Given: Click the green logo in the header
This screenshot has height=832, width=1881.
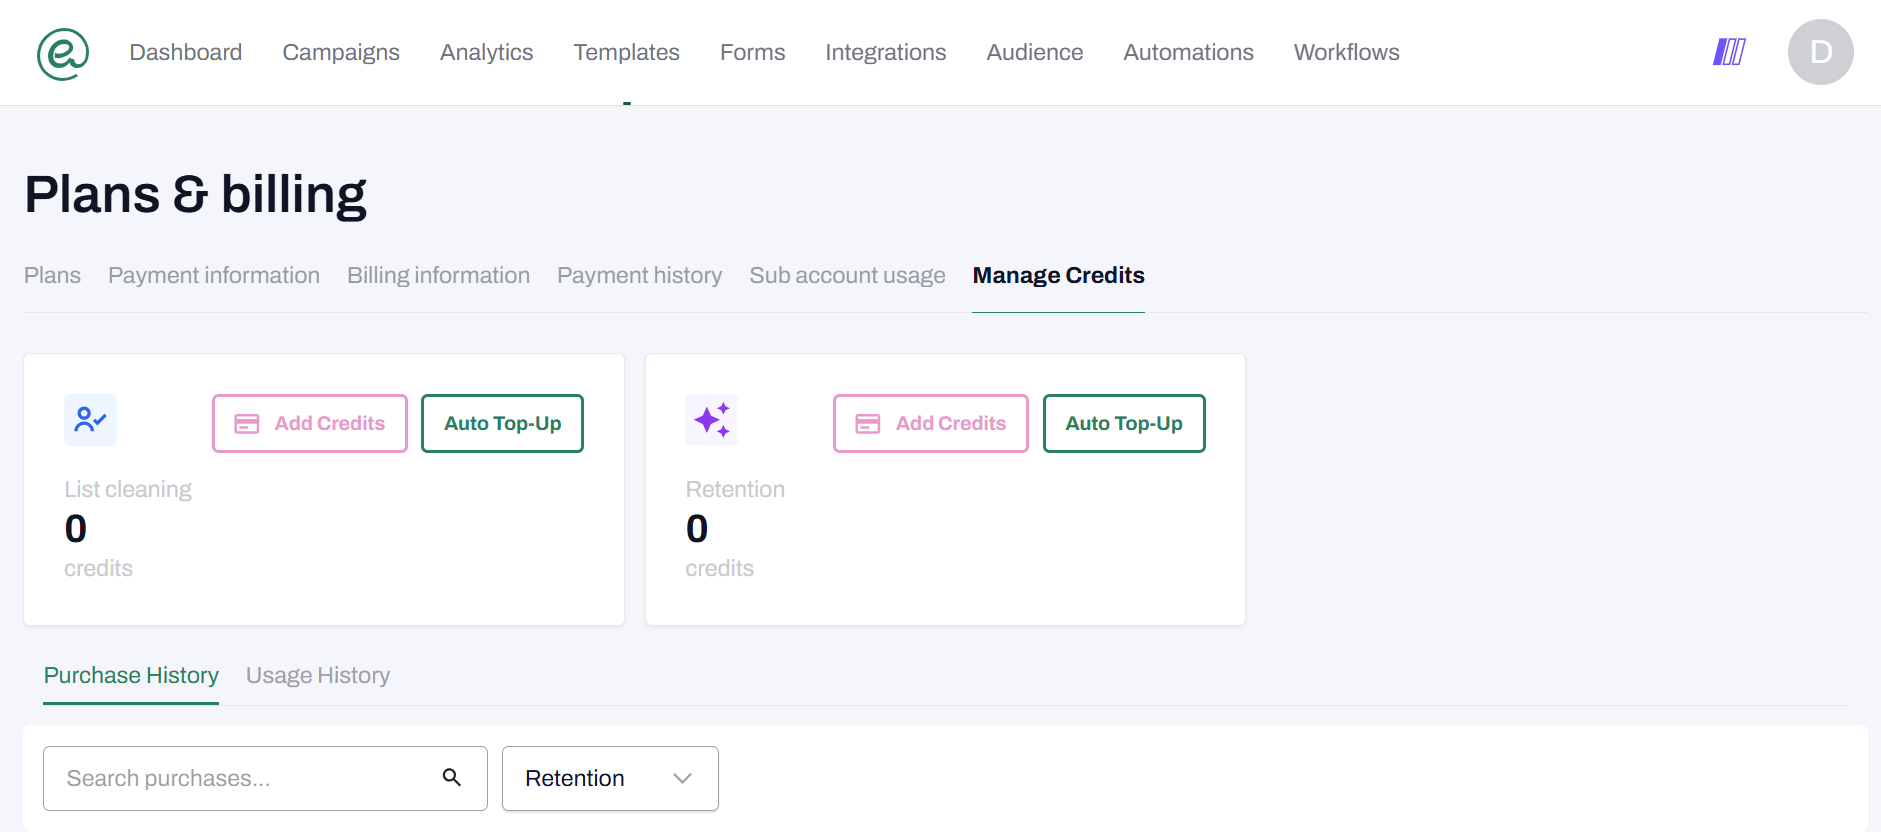Looking at the screenshot, I should (x=63, y=53).
